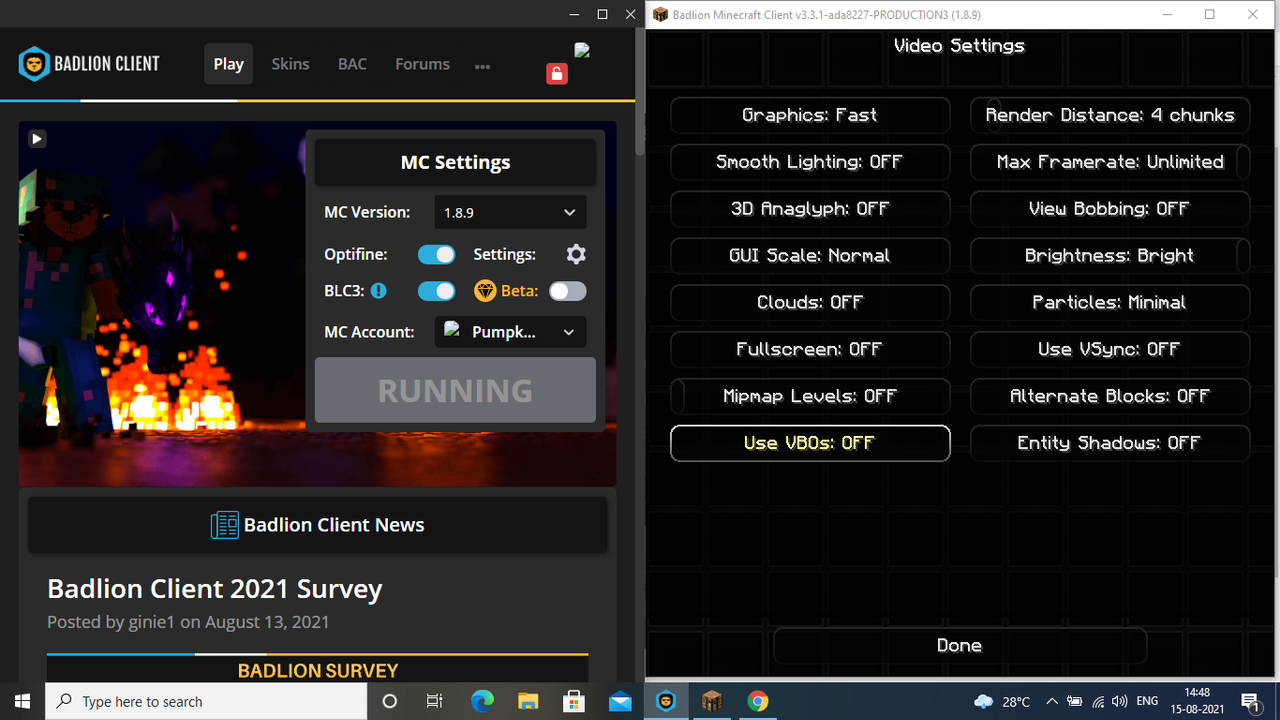This screenshot has height=720, width=1280.
Task: Click the Badlion Client News header
Action: (317, 525)
